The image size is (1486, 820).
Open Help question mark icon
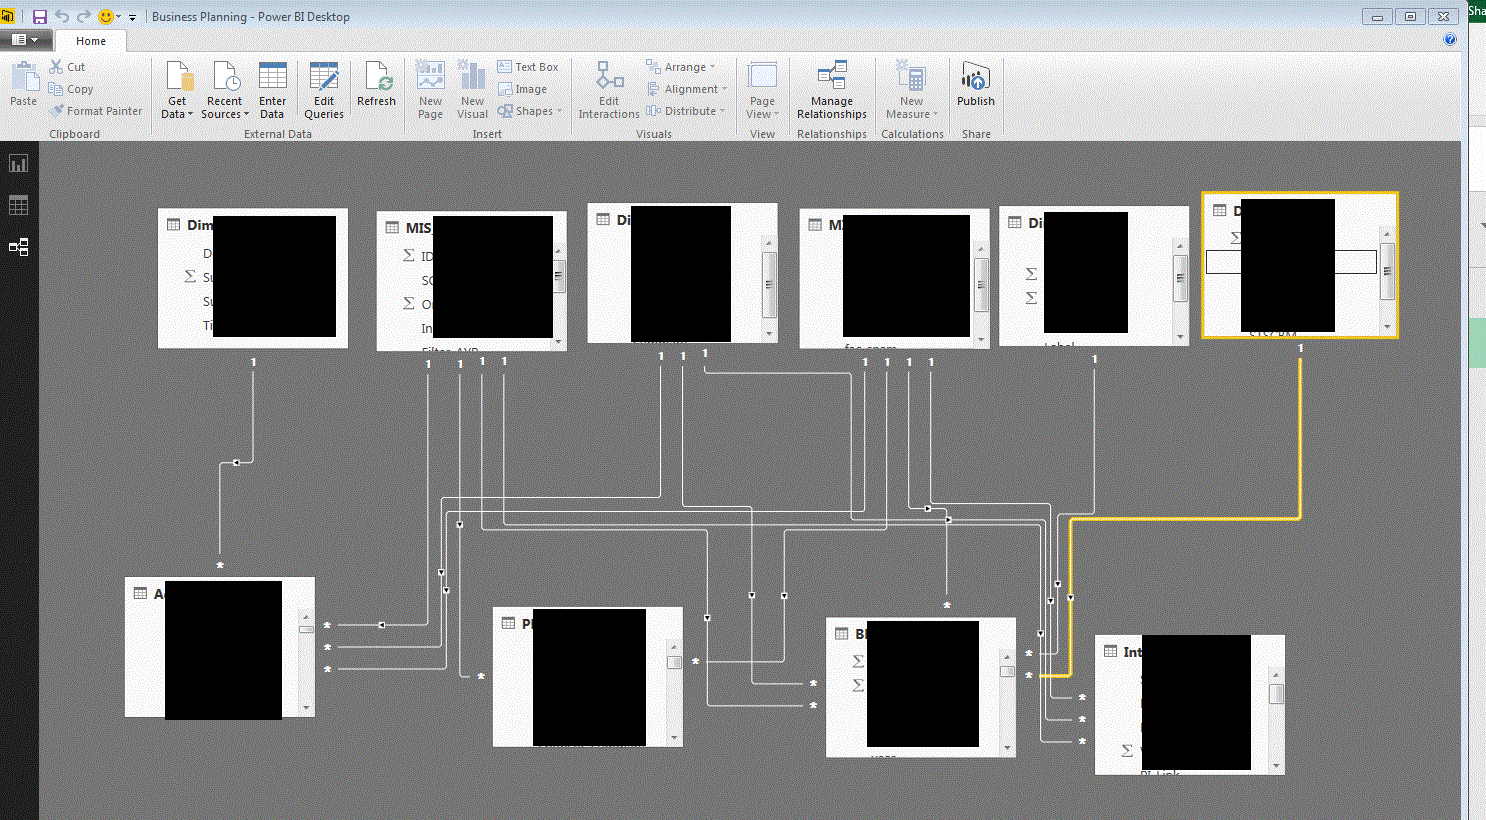[x=1450, y=40]
